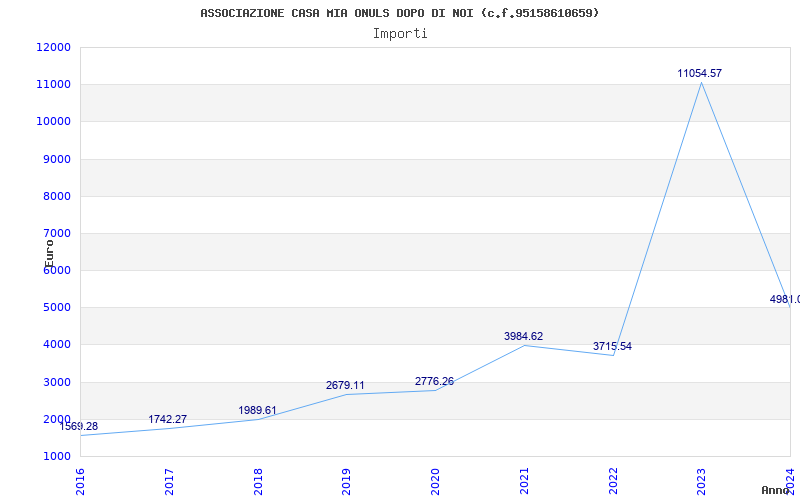Click y-axis value 5000
This screenshot has height=500, width=800.
click(x=56, y=308)
